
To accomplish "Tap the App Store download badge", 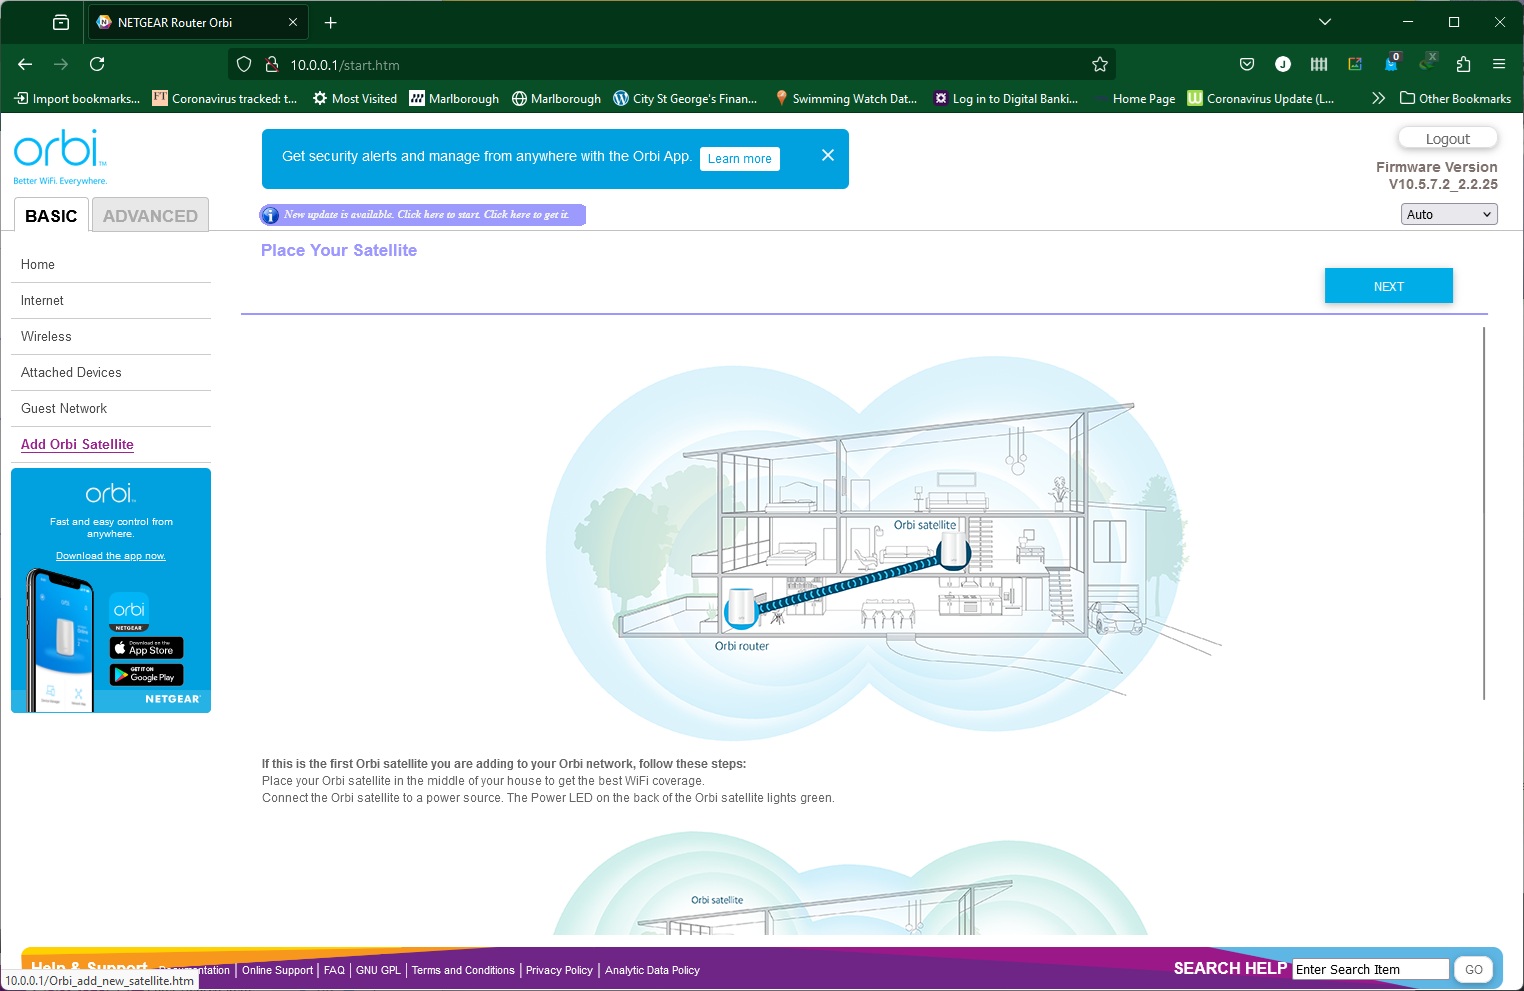I will (x=146, y=648).
